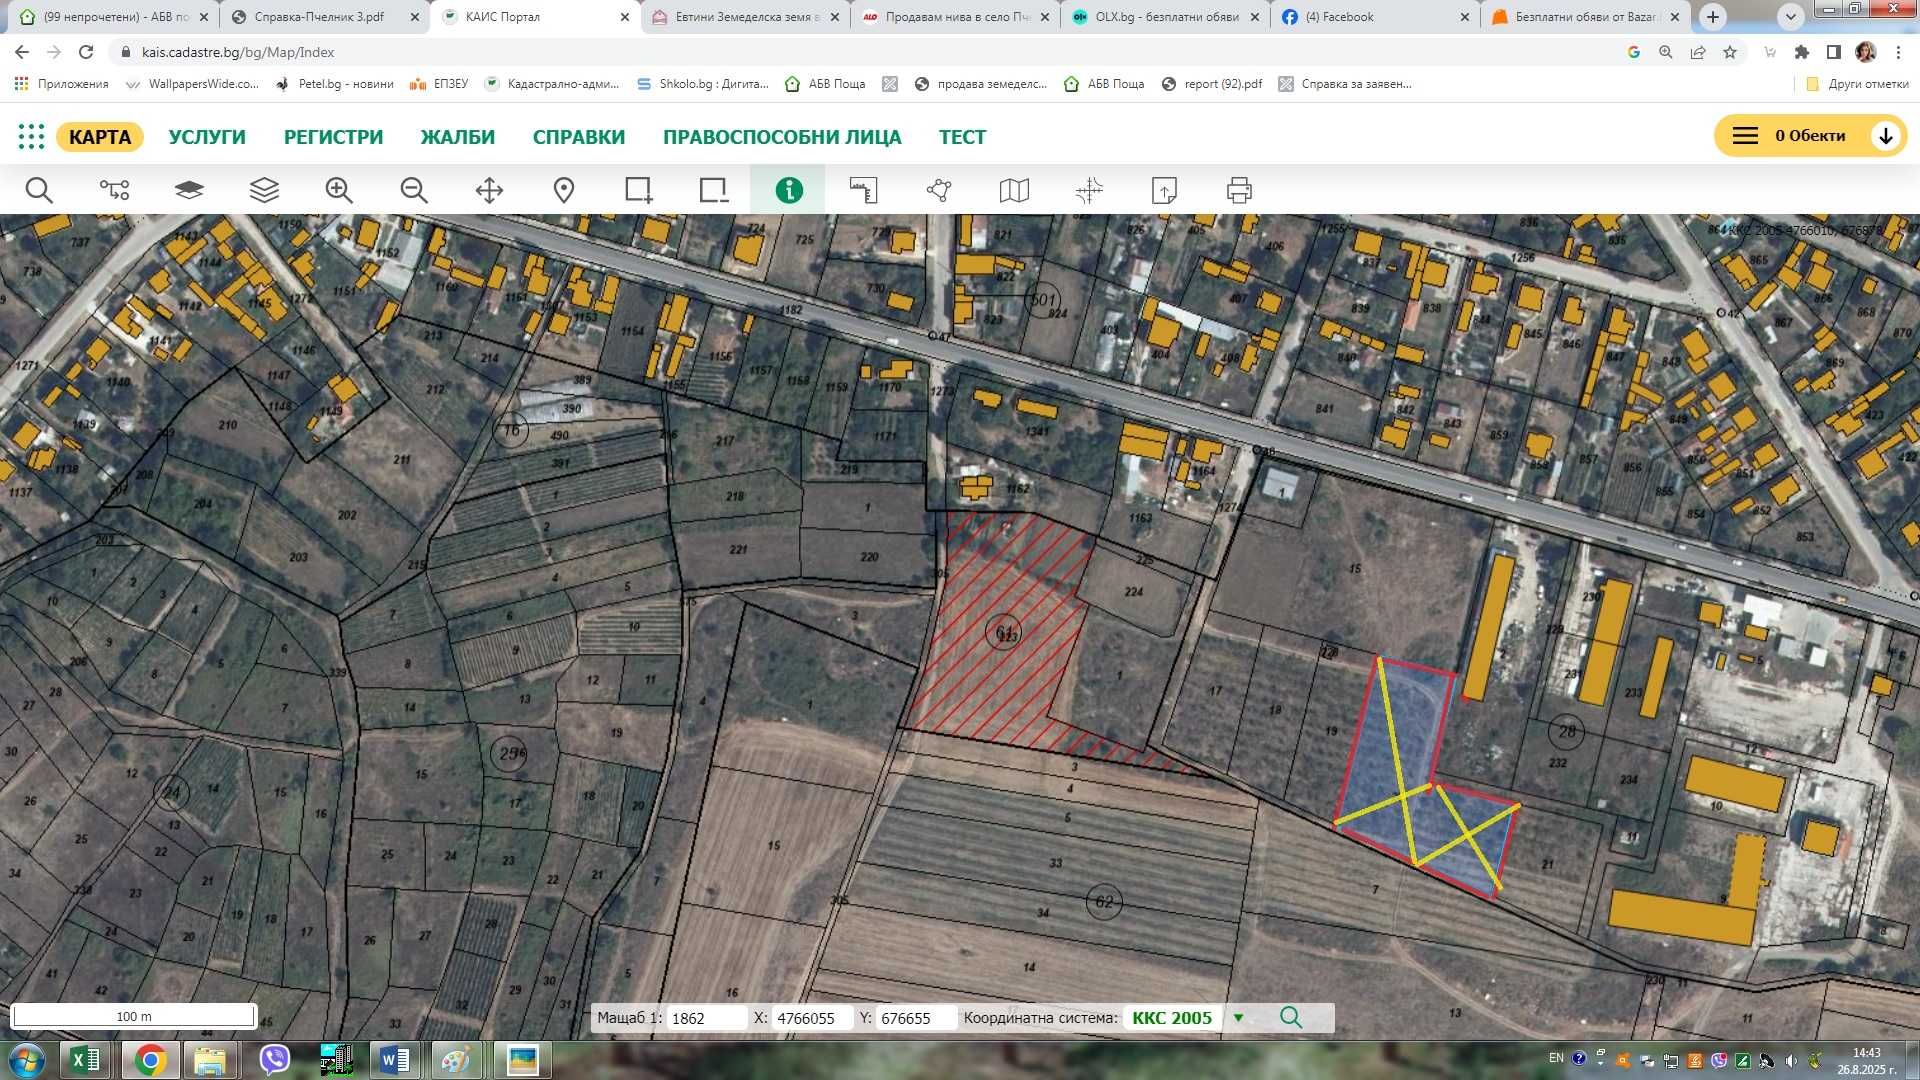
Task: Activate the pan map tool
Action: (x=489, y=190)
